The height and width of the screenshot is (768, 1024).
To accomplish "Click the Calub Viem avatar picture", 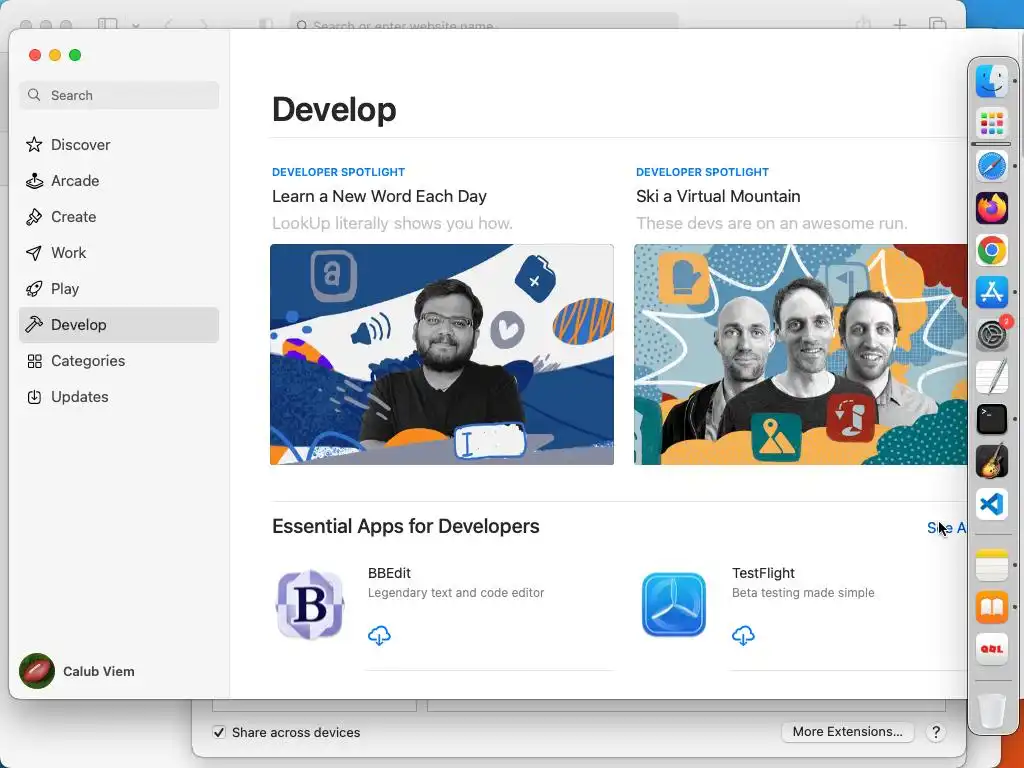I will point(37,671).
